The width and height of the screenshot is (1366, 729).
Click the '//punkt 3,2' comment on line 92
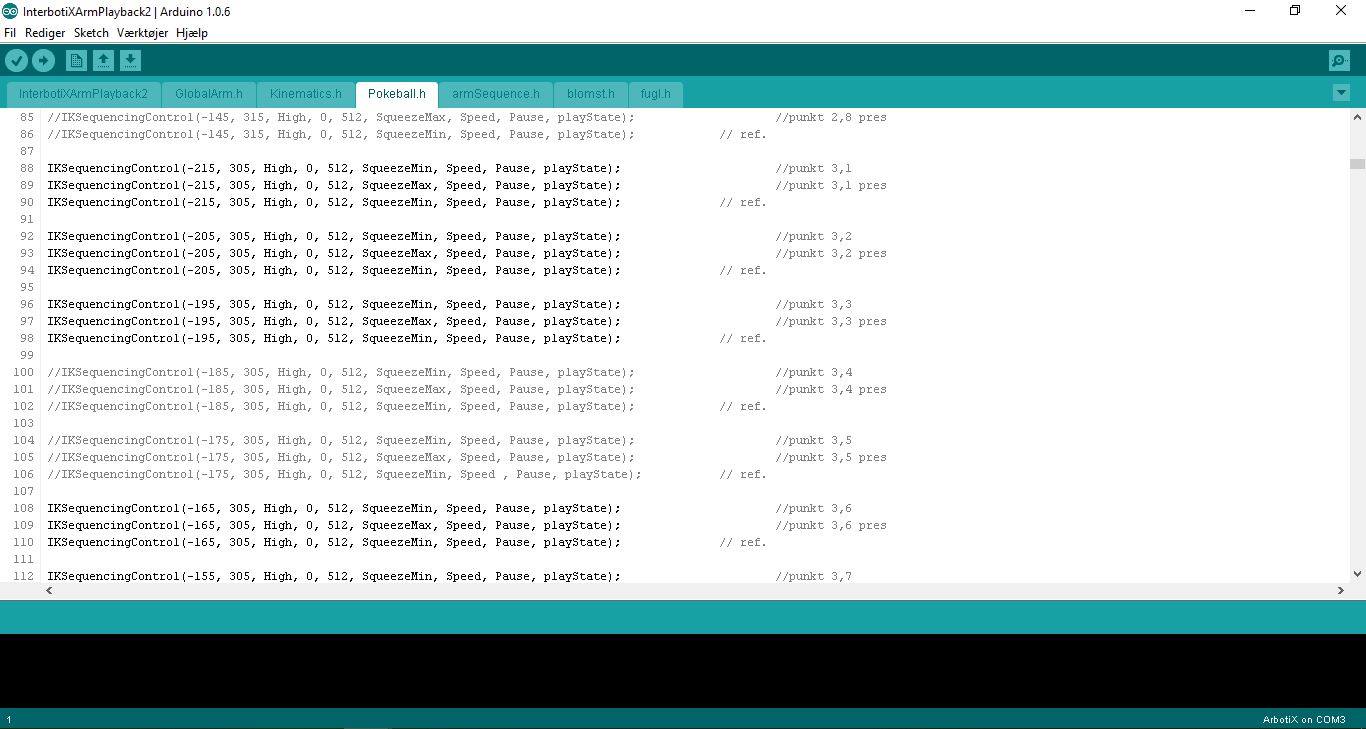[x=814, y=236]
